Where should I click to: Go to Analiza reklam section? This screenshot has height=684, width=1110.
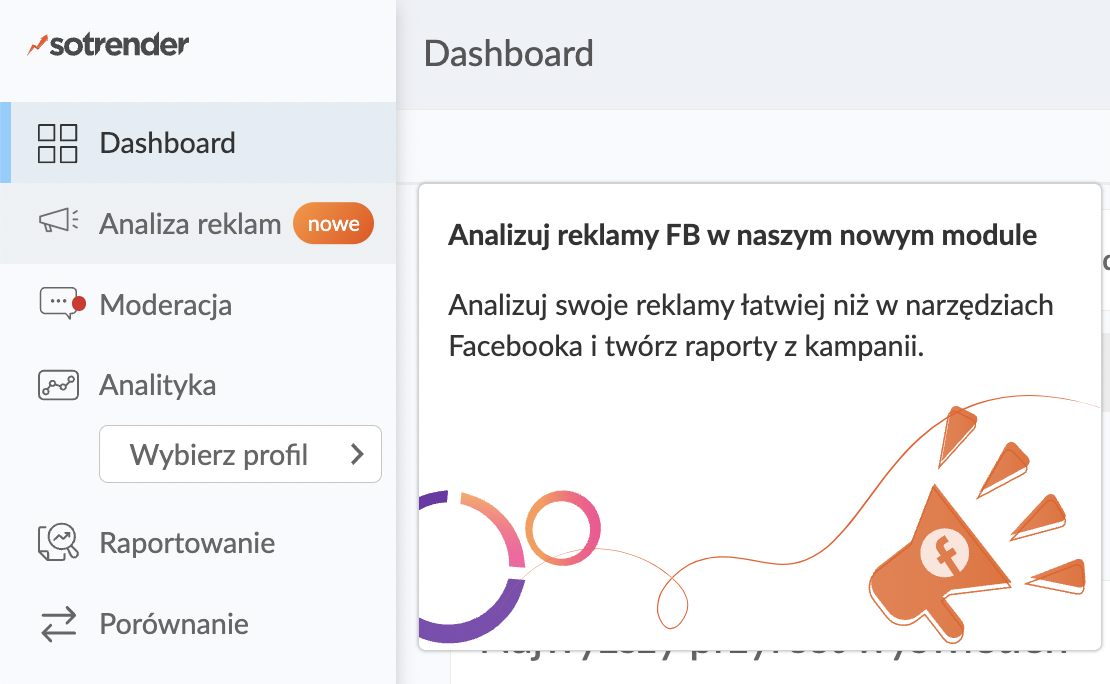pyautogui.click(x=190, y=224)
